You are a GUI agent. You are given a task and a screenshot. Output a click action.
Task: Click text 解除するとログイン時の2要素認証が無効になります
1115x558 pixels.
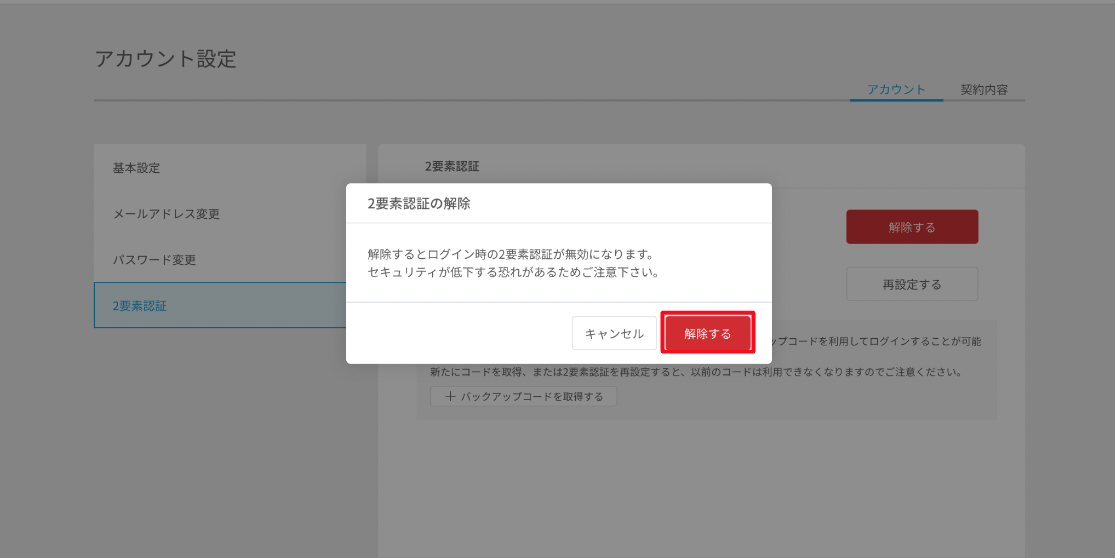point(510,254)
